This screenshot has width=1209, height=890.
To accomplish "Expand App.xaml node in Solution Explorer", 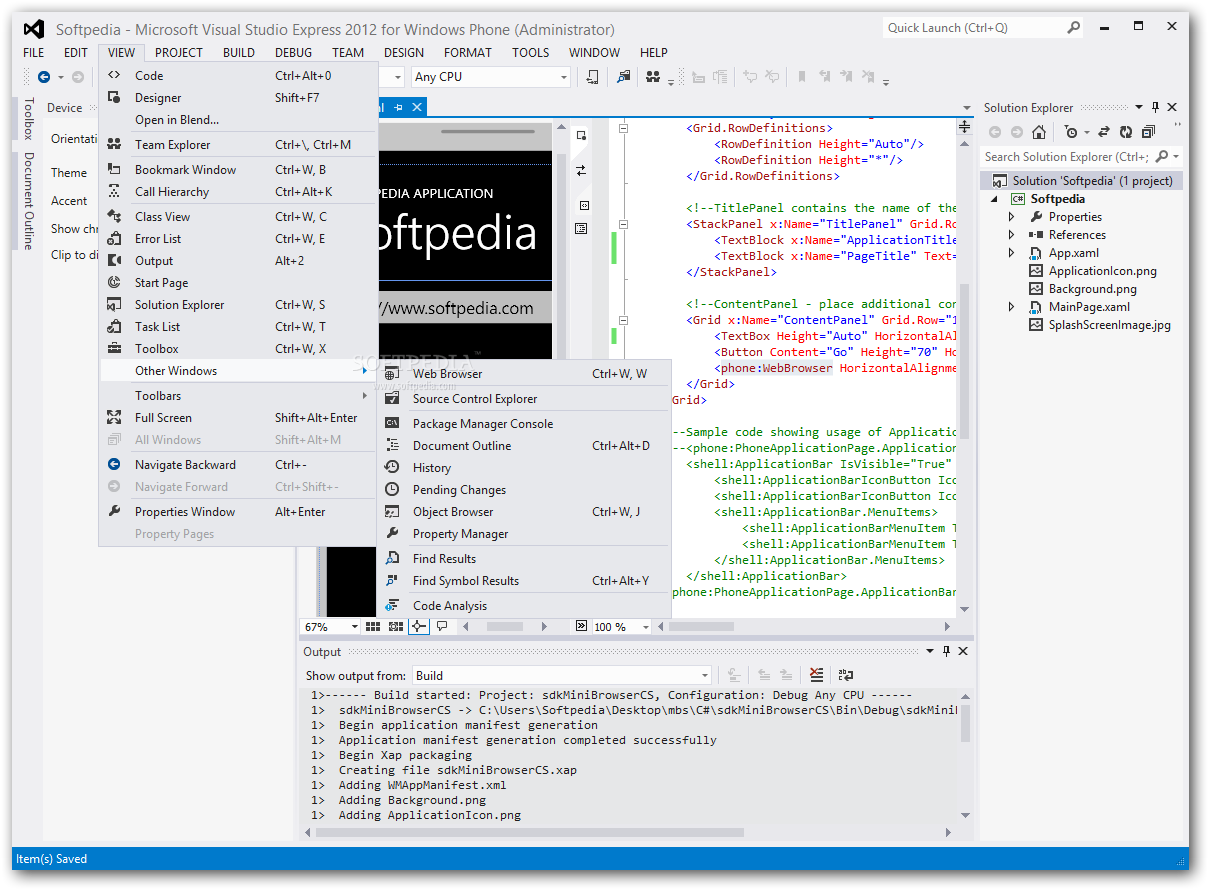I will [1012, 253].
